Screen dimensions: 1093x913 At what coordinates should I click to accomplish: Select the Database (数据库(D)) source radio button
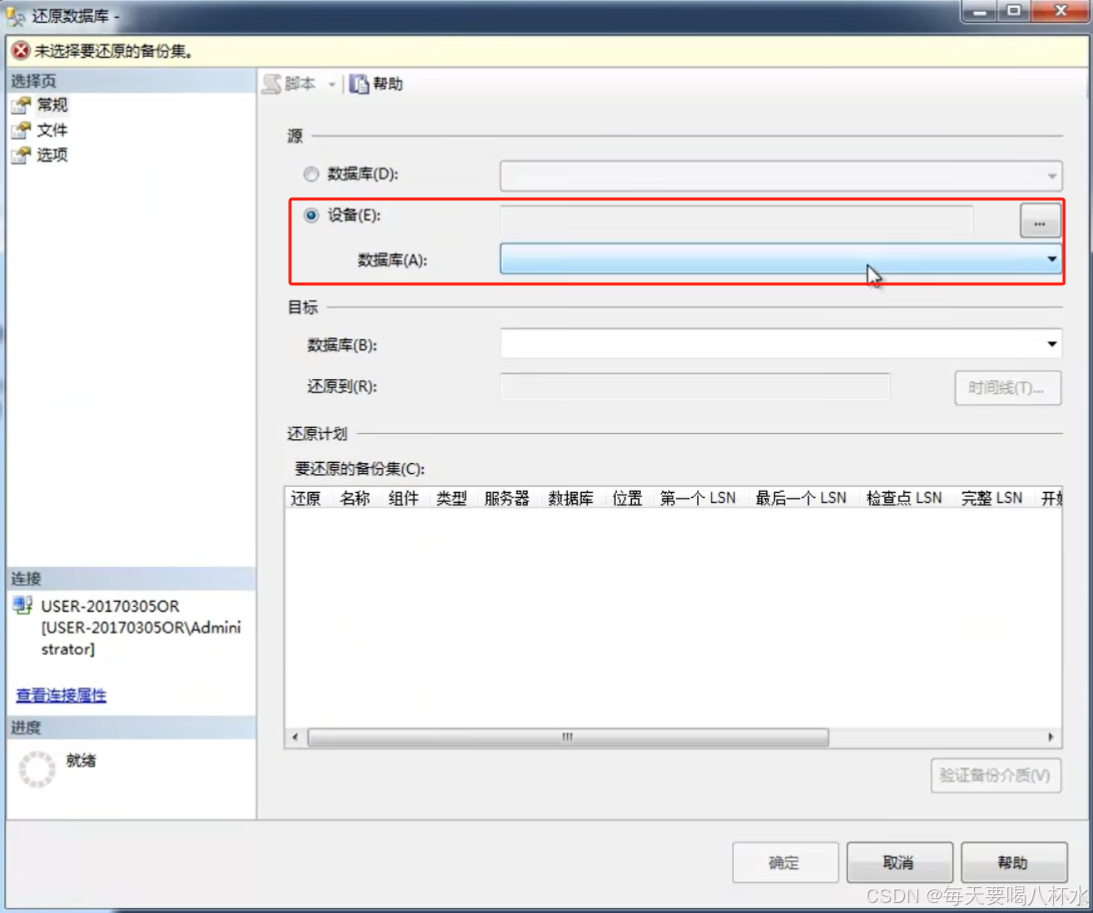point(311,174)
